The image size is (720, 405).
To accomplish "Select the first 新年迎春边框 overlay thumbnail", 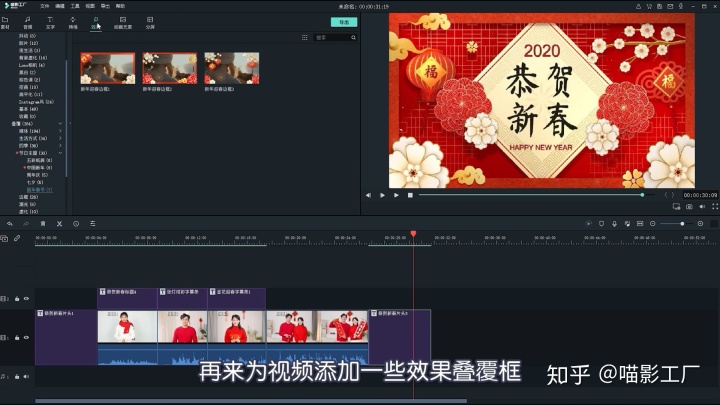I will [x=108, y=68].
